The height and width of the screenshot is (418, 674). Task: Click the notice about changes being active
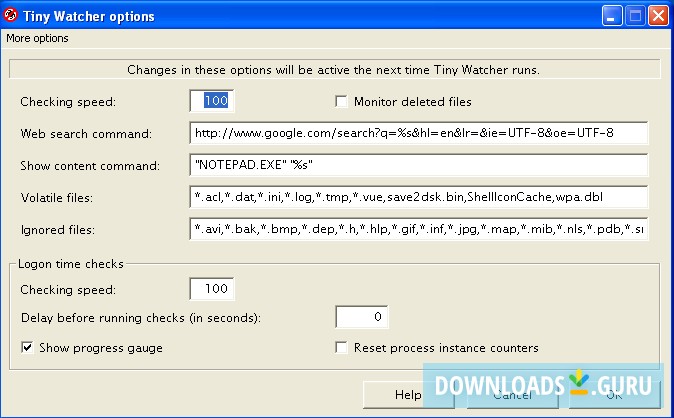pos(334,70)
